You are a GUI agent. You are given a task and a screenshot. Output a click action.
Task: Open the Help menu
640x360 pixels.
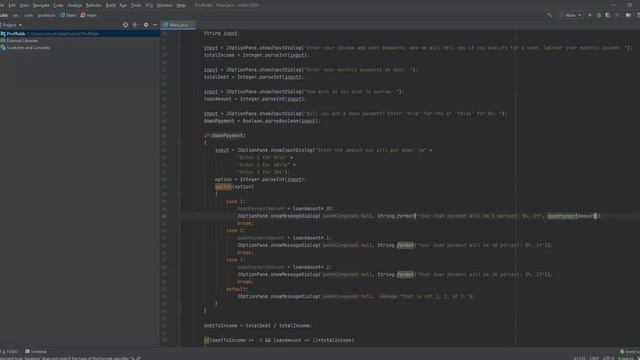point(181,5)
